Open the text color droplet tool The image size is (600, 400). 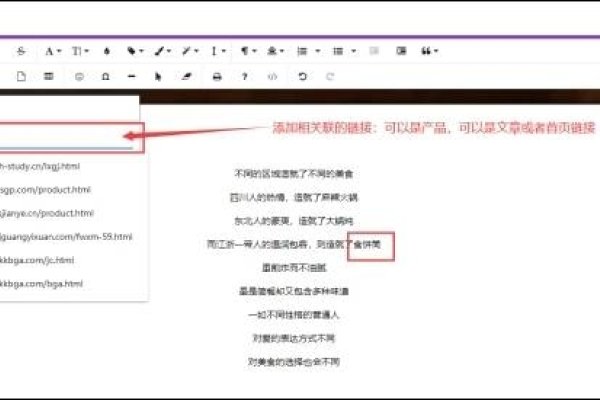tap(107, 51)
